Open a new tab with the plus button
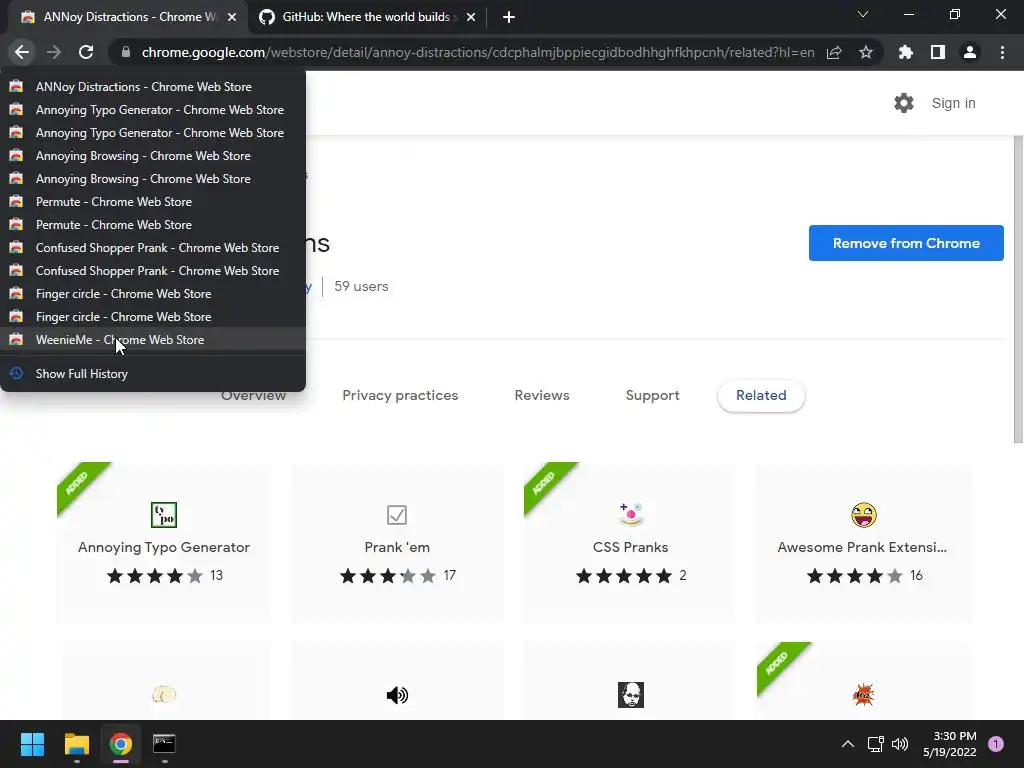Screen dimensions: 1024x768 click(509, 17)
